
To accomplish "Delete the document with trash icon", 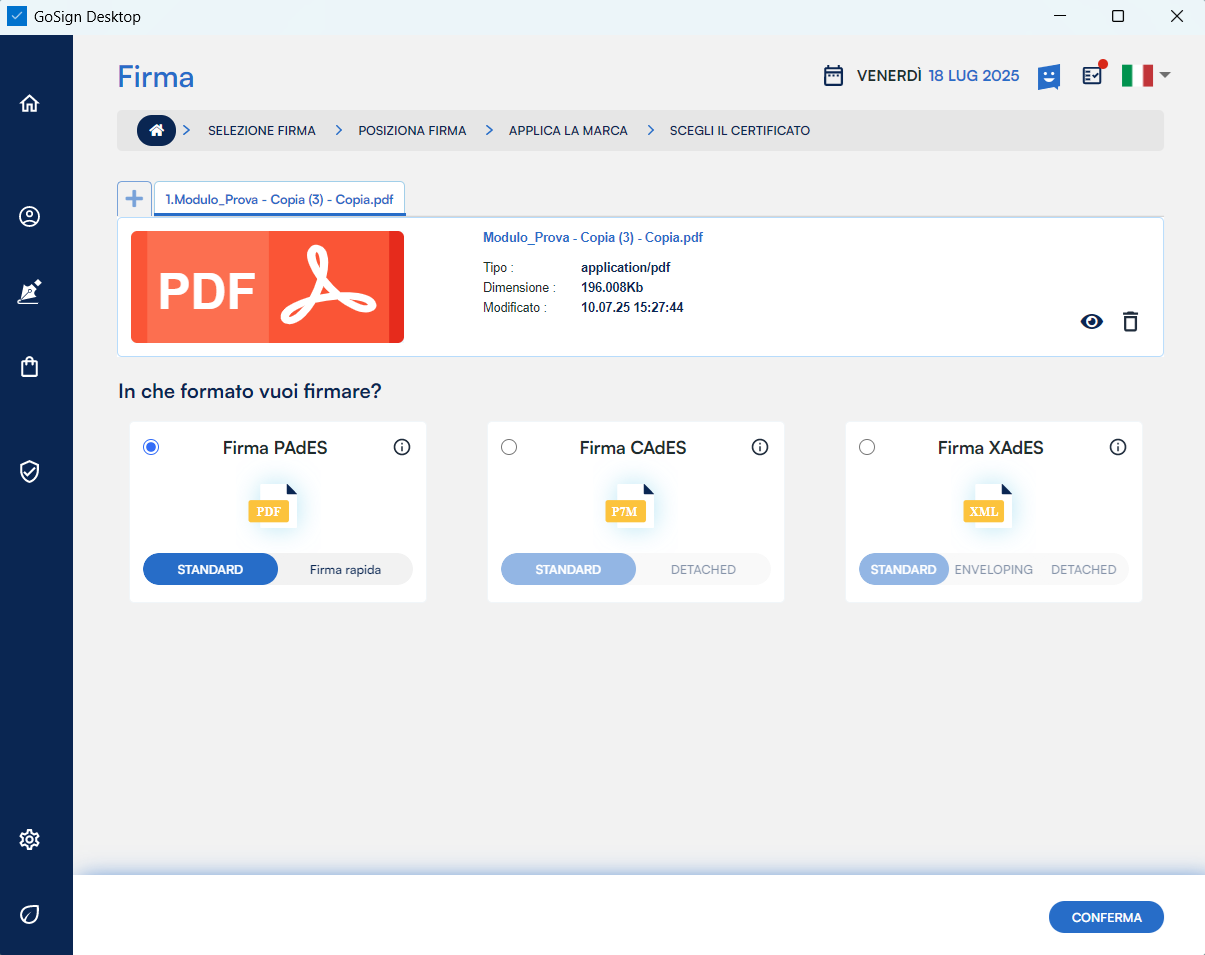I will tap(1130, 321).
